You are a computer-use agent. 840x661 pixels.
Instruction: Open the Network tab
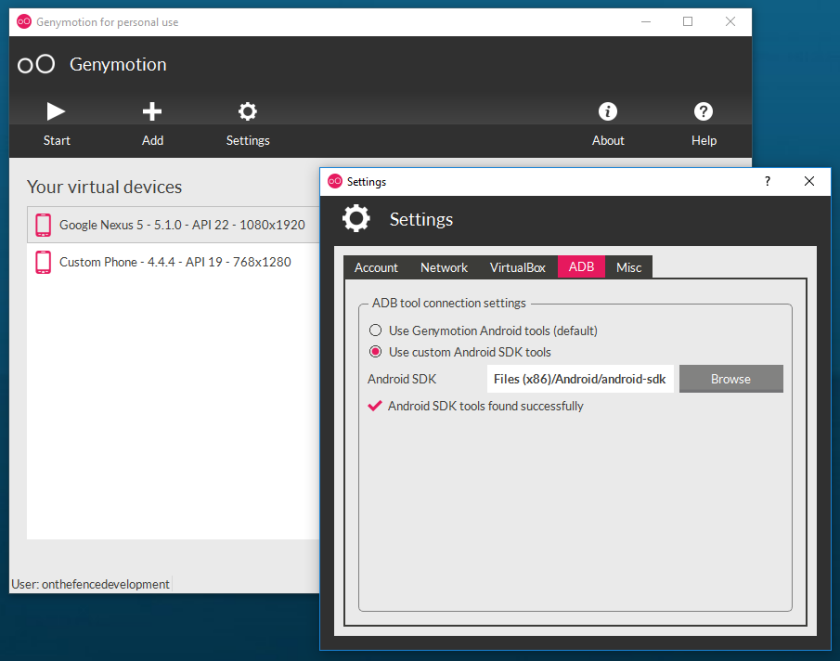[444, 267]
